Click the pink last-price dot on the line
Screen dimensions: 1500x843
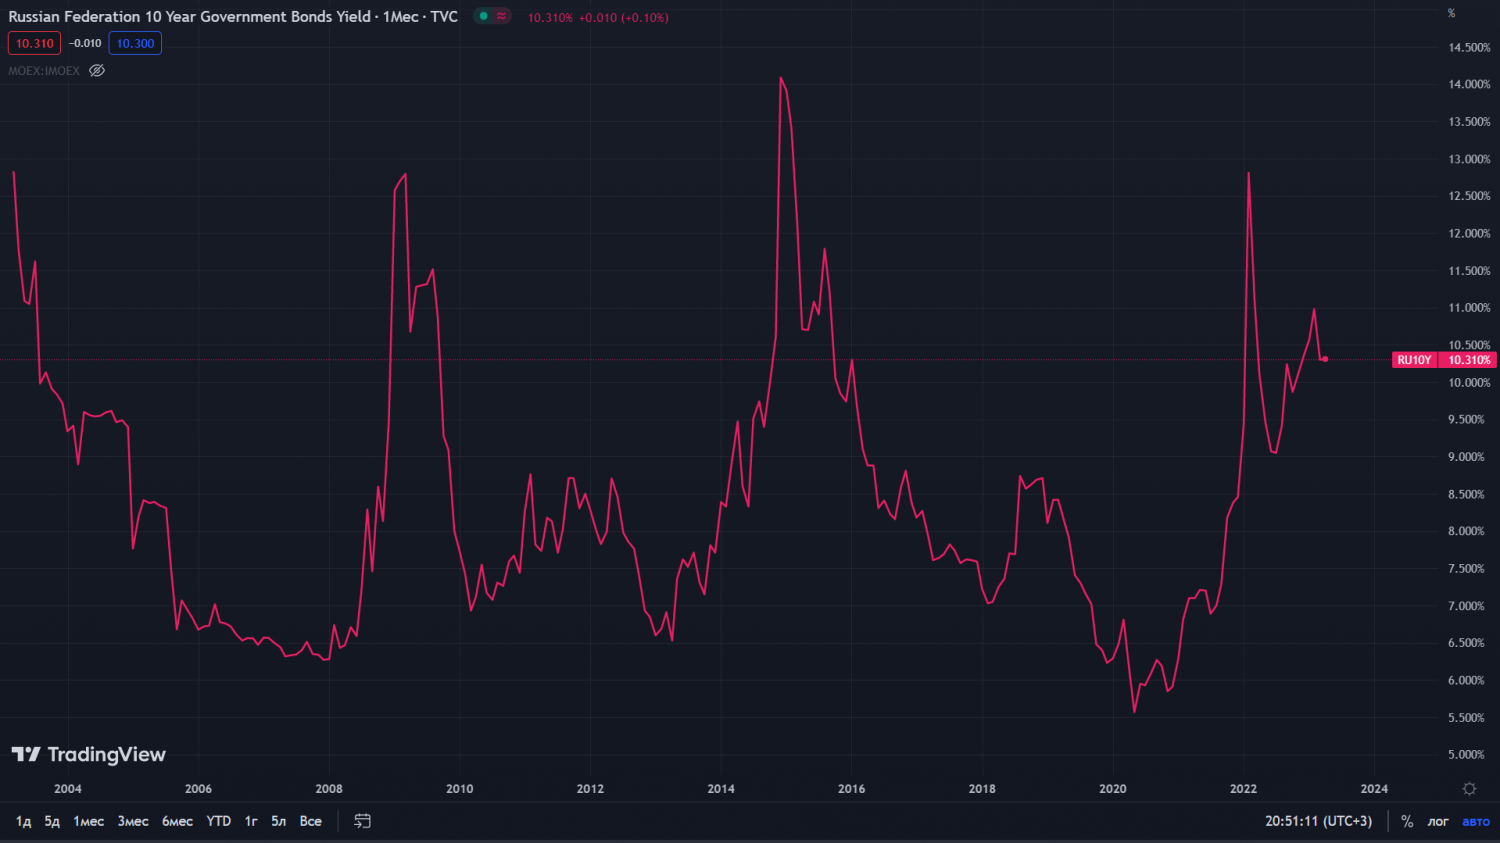(x=1325, y=359)
